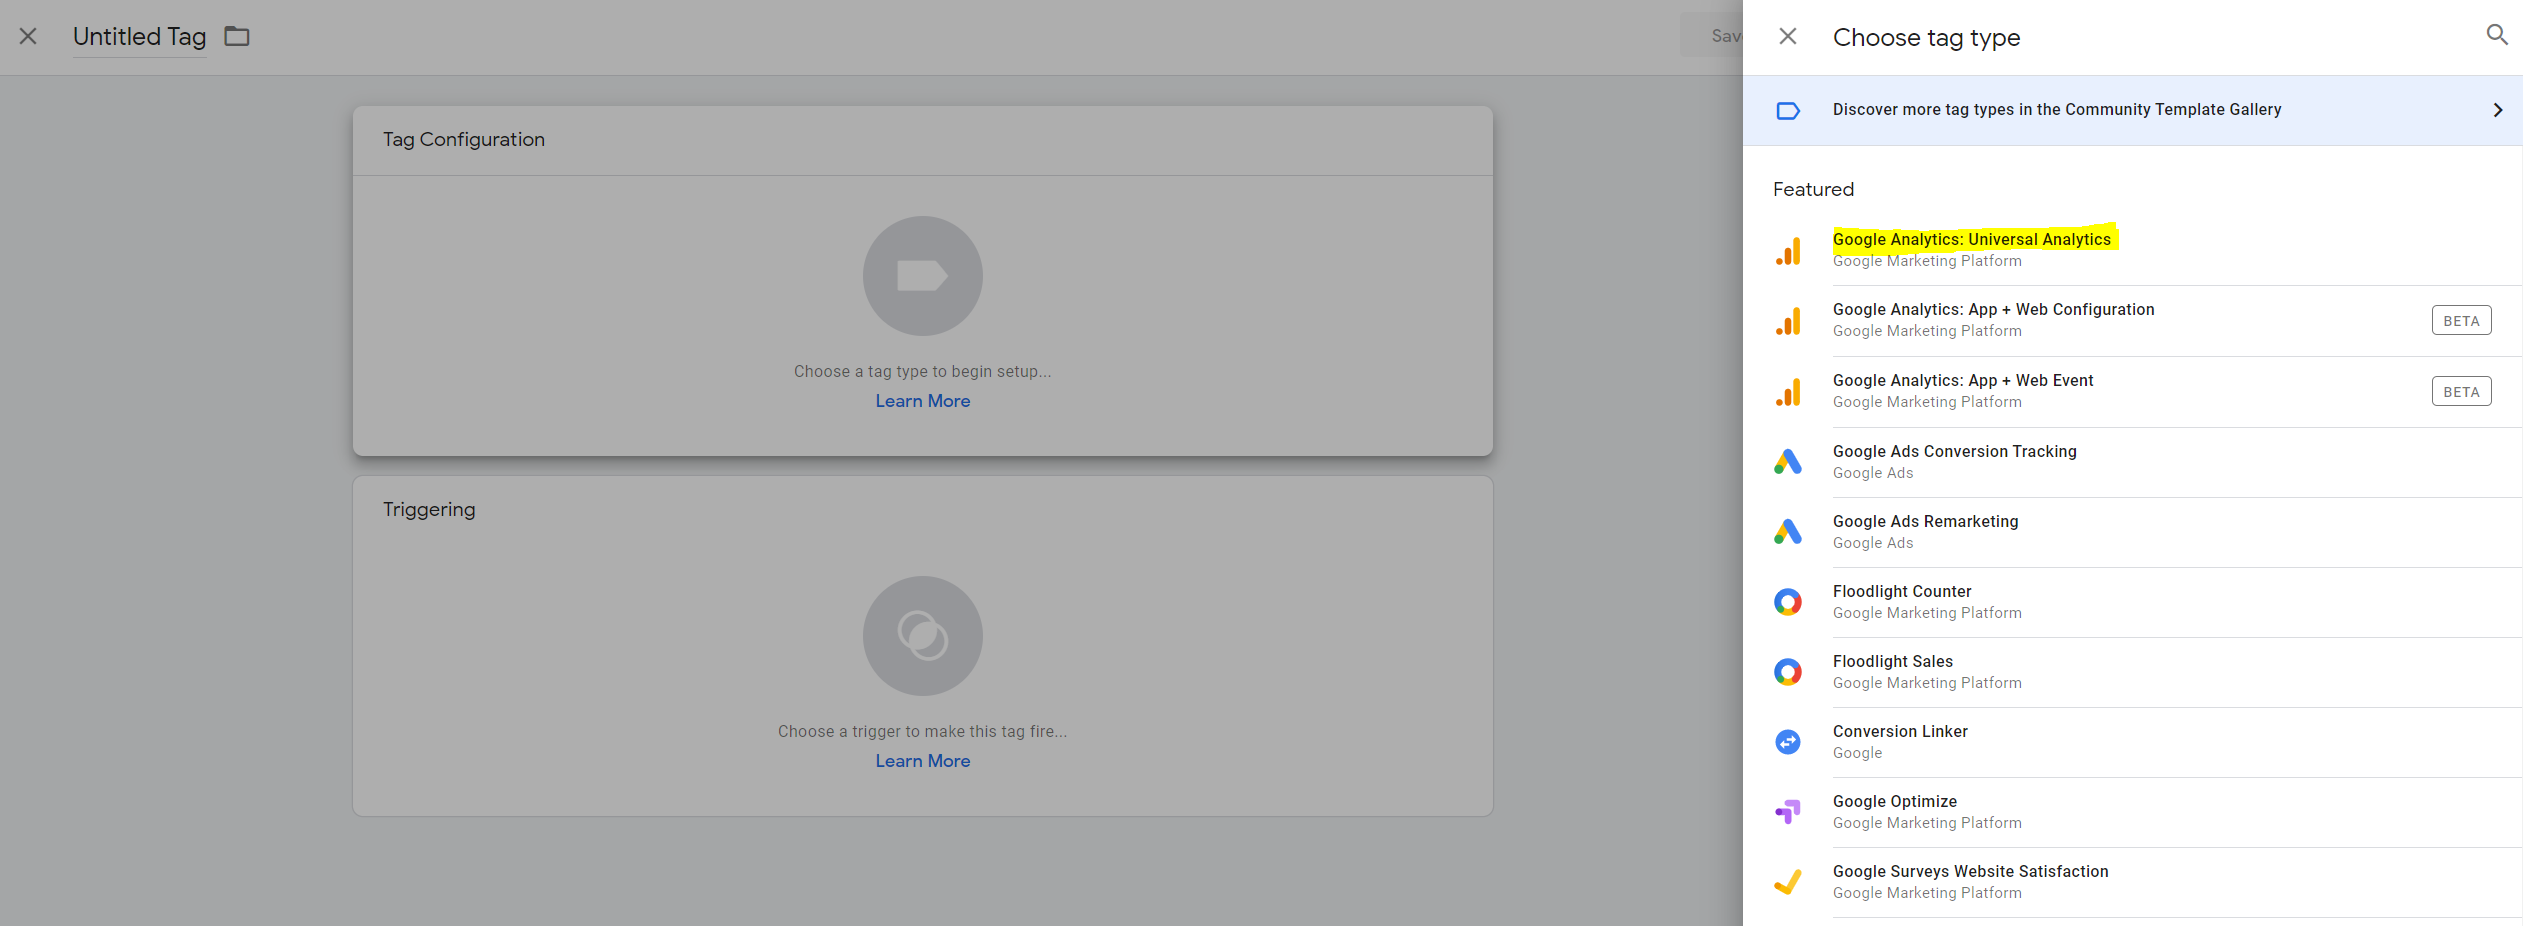Open the folder icon beside Untitled Tag
The width and height of the screenshot is (2523, 926).
point(237,37)
